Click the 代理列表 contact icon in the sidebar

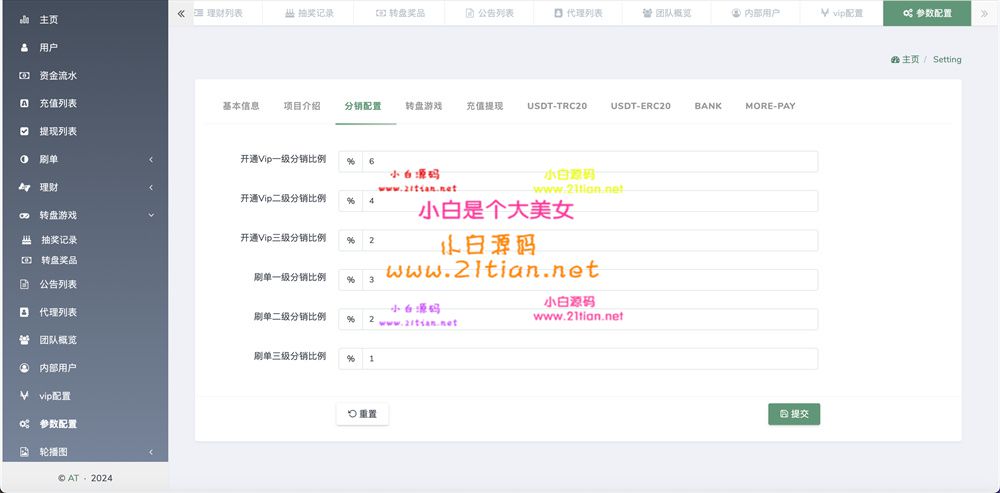click(x=24, y=313)
